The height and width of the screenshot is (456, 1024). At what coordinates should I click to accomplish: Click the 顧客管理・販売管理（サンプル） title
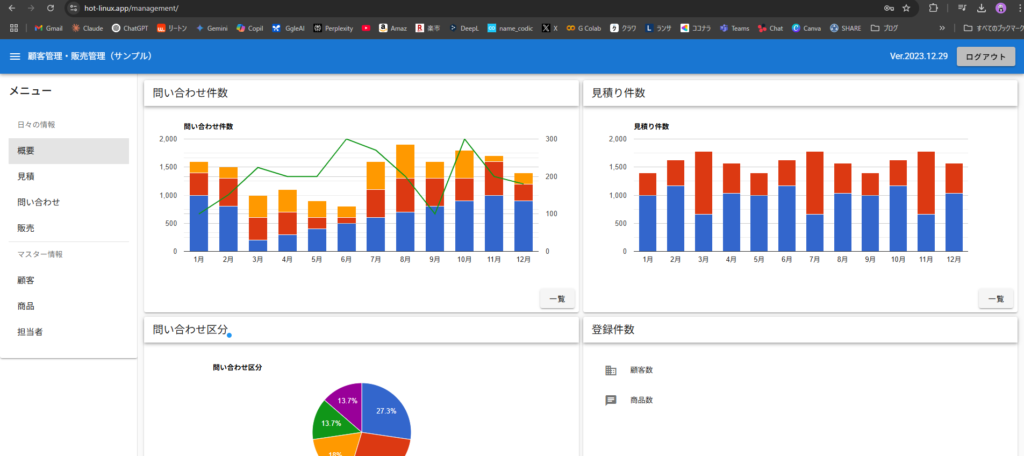[x=90, y=57]
